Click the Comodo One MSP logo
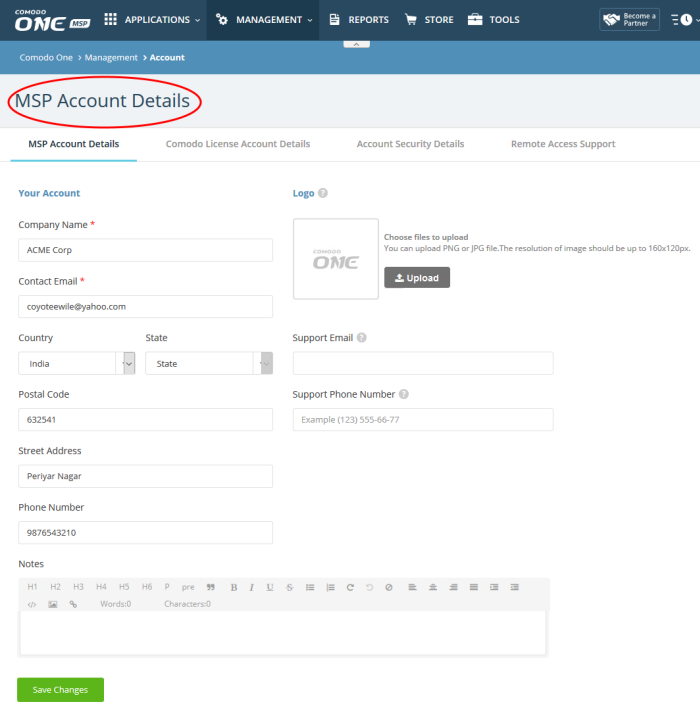Image resolution: width=700 pixels, height=721 pixels. click(52, 20)
